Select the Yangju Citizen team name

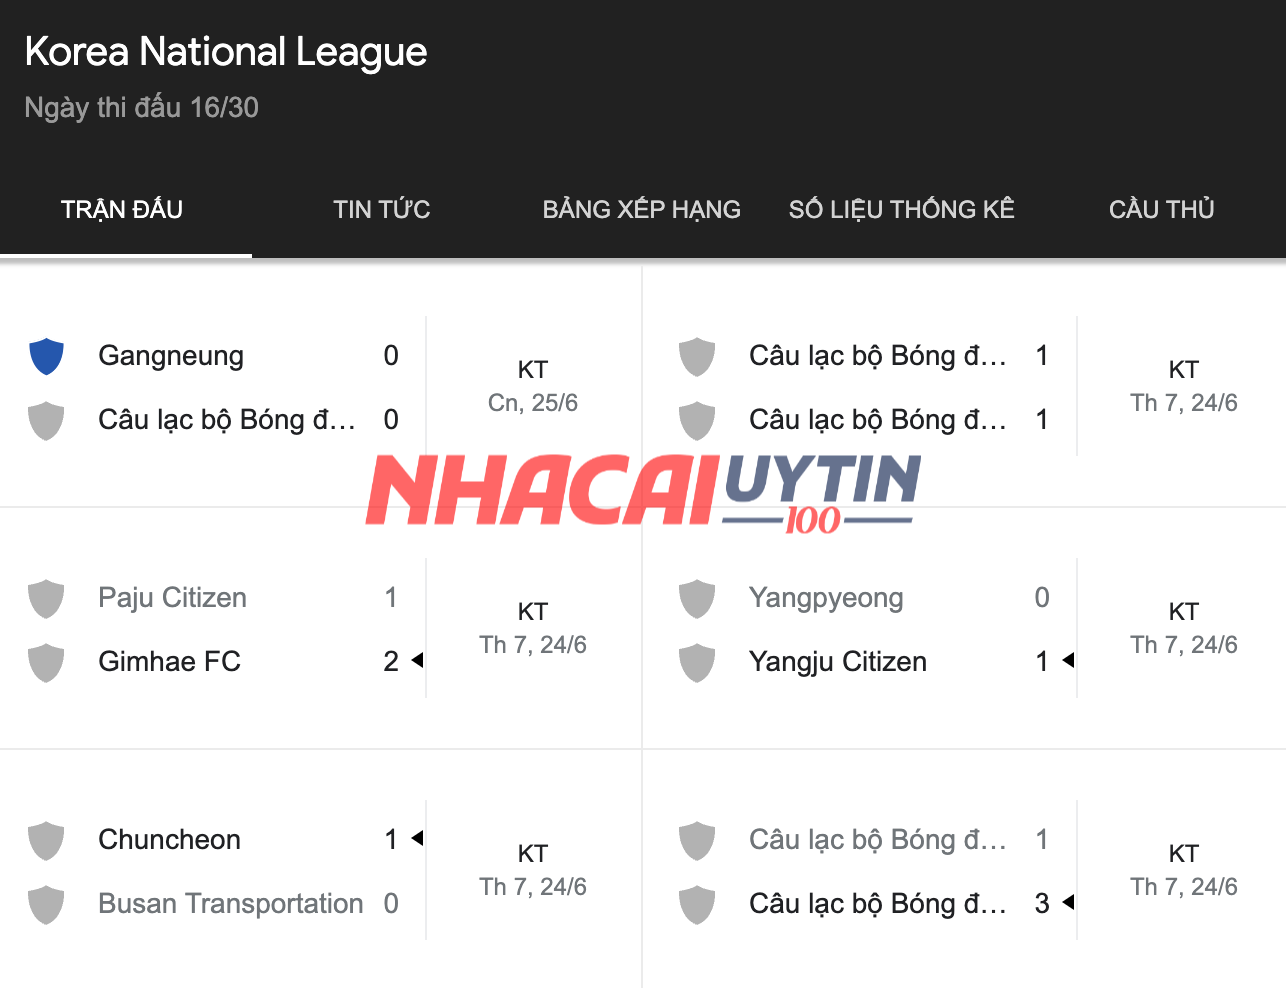(838, 662)
